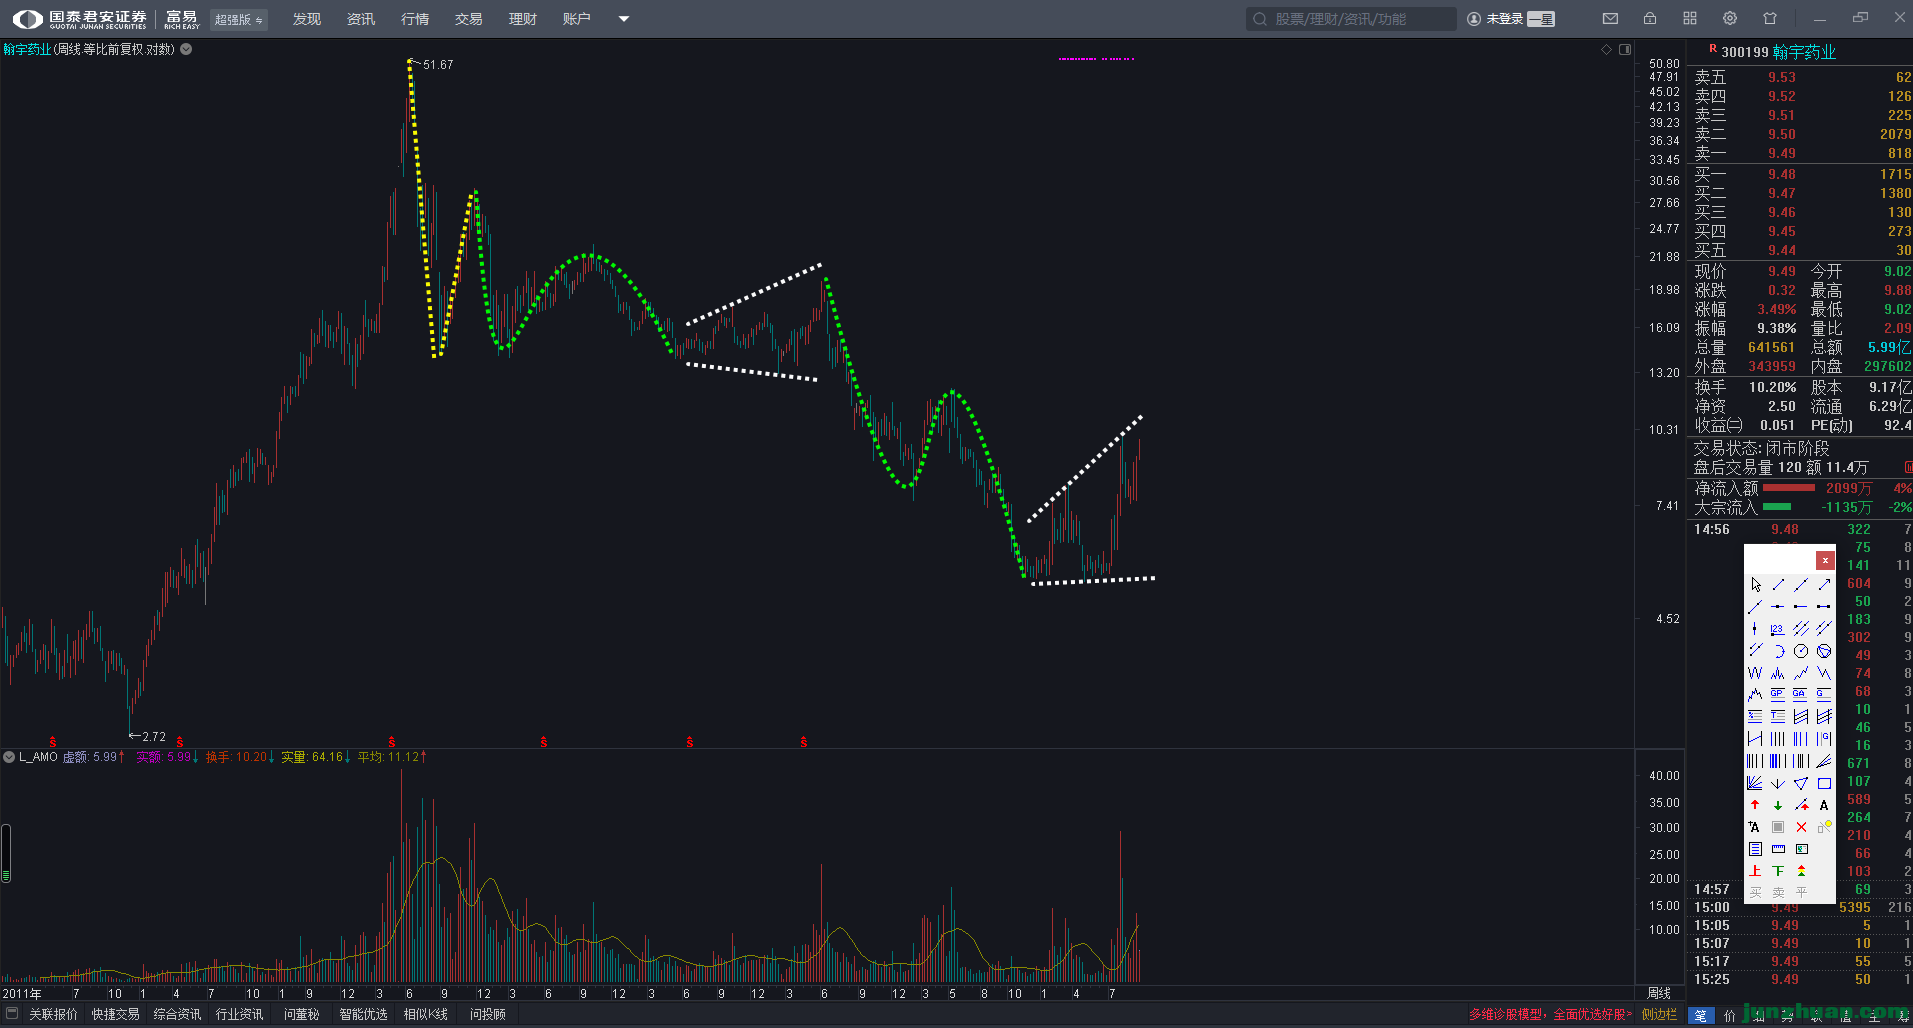Open the 问投顾 tab
This screenshot has width=1913, height=1028.
pyautogui.click(x=488, y=1014)
